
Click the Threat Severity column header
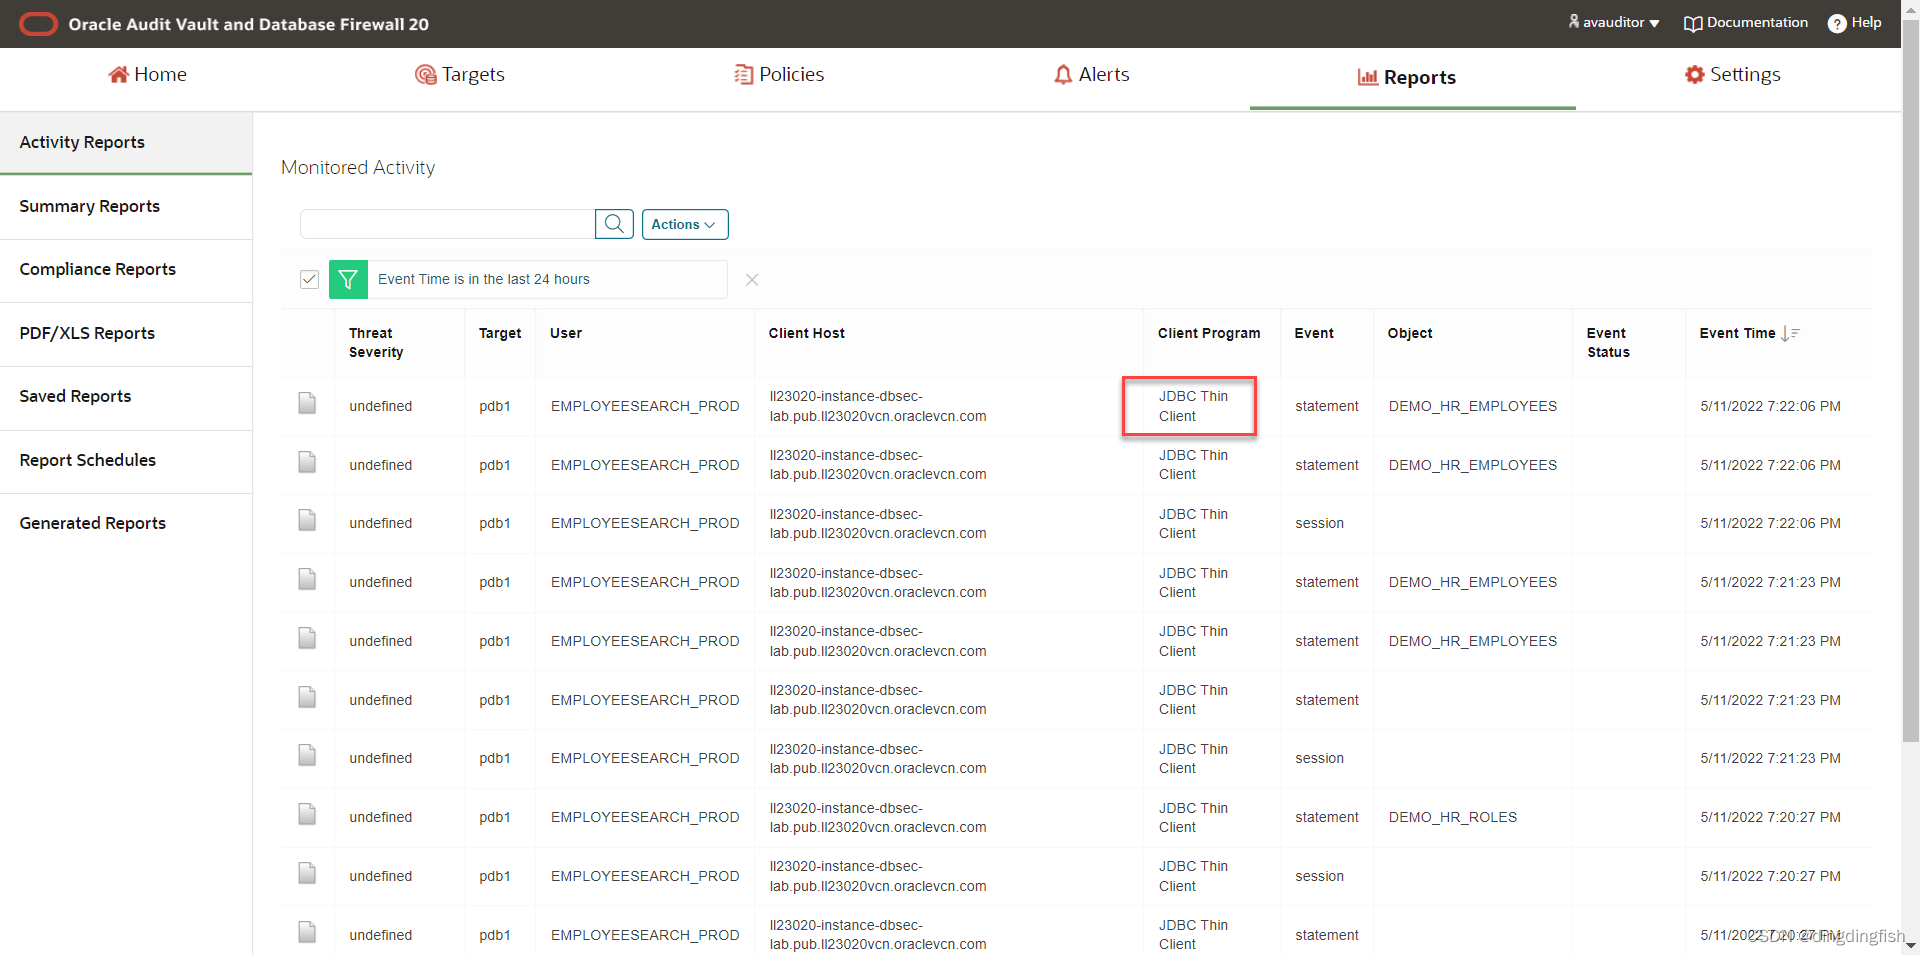coord(376,342)
